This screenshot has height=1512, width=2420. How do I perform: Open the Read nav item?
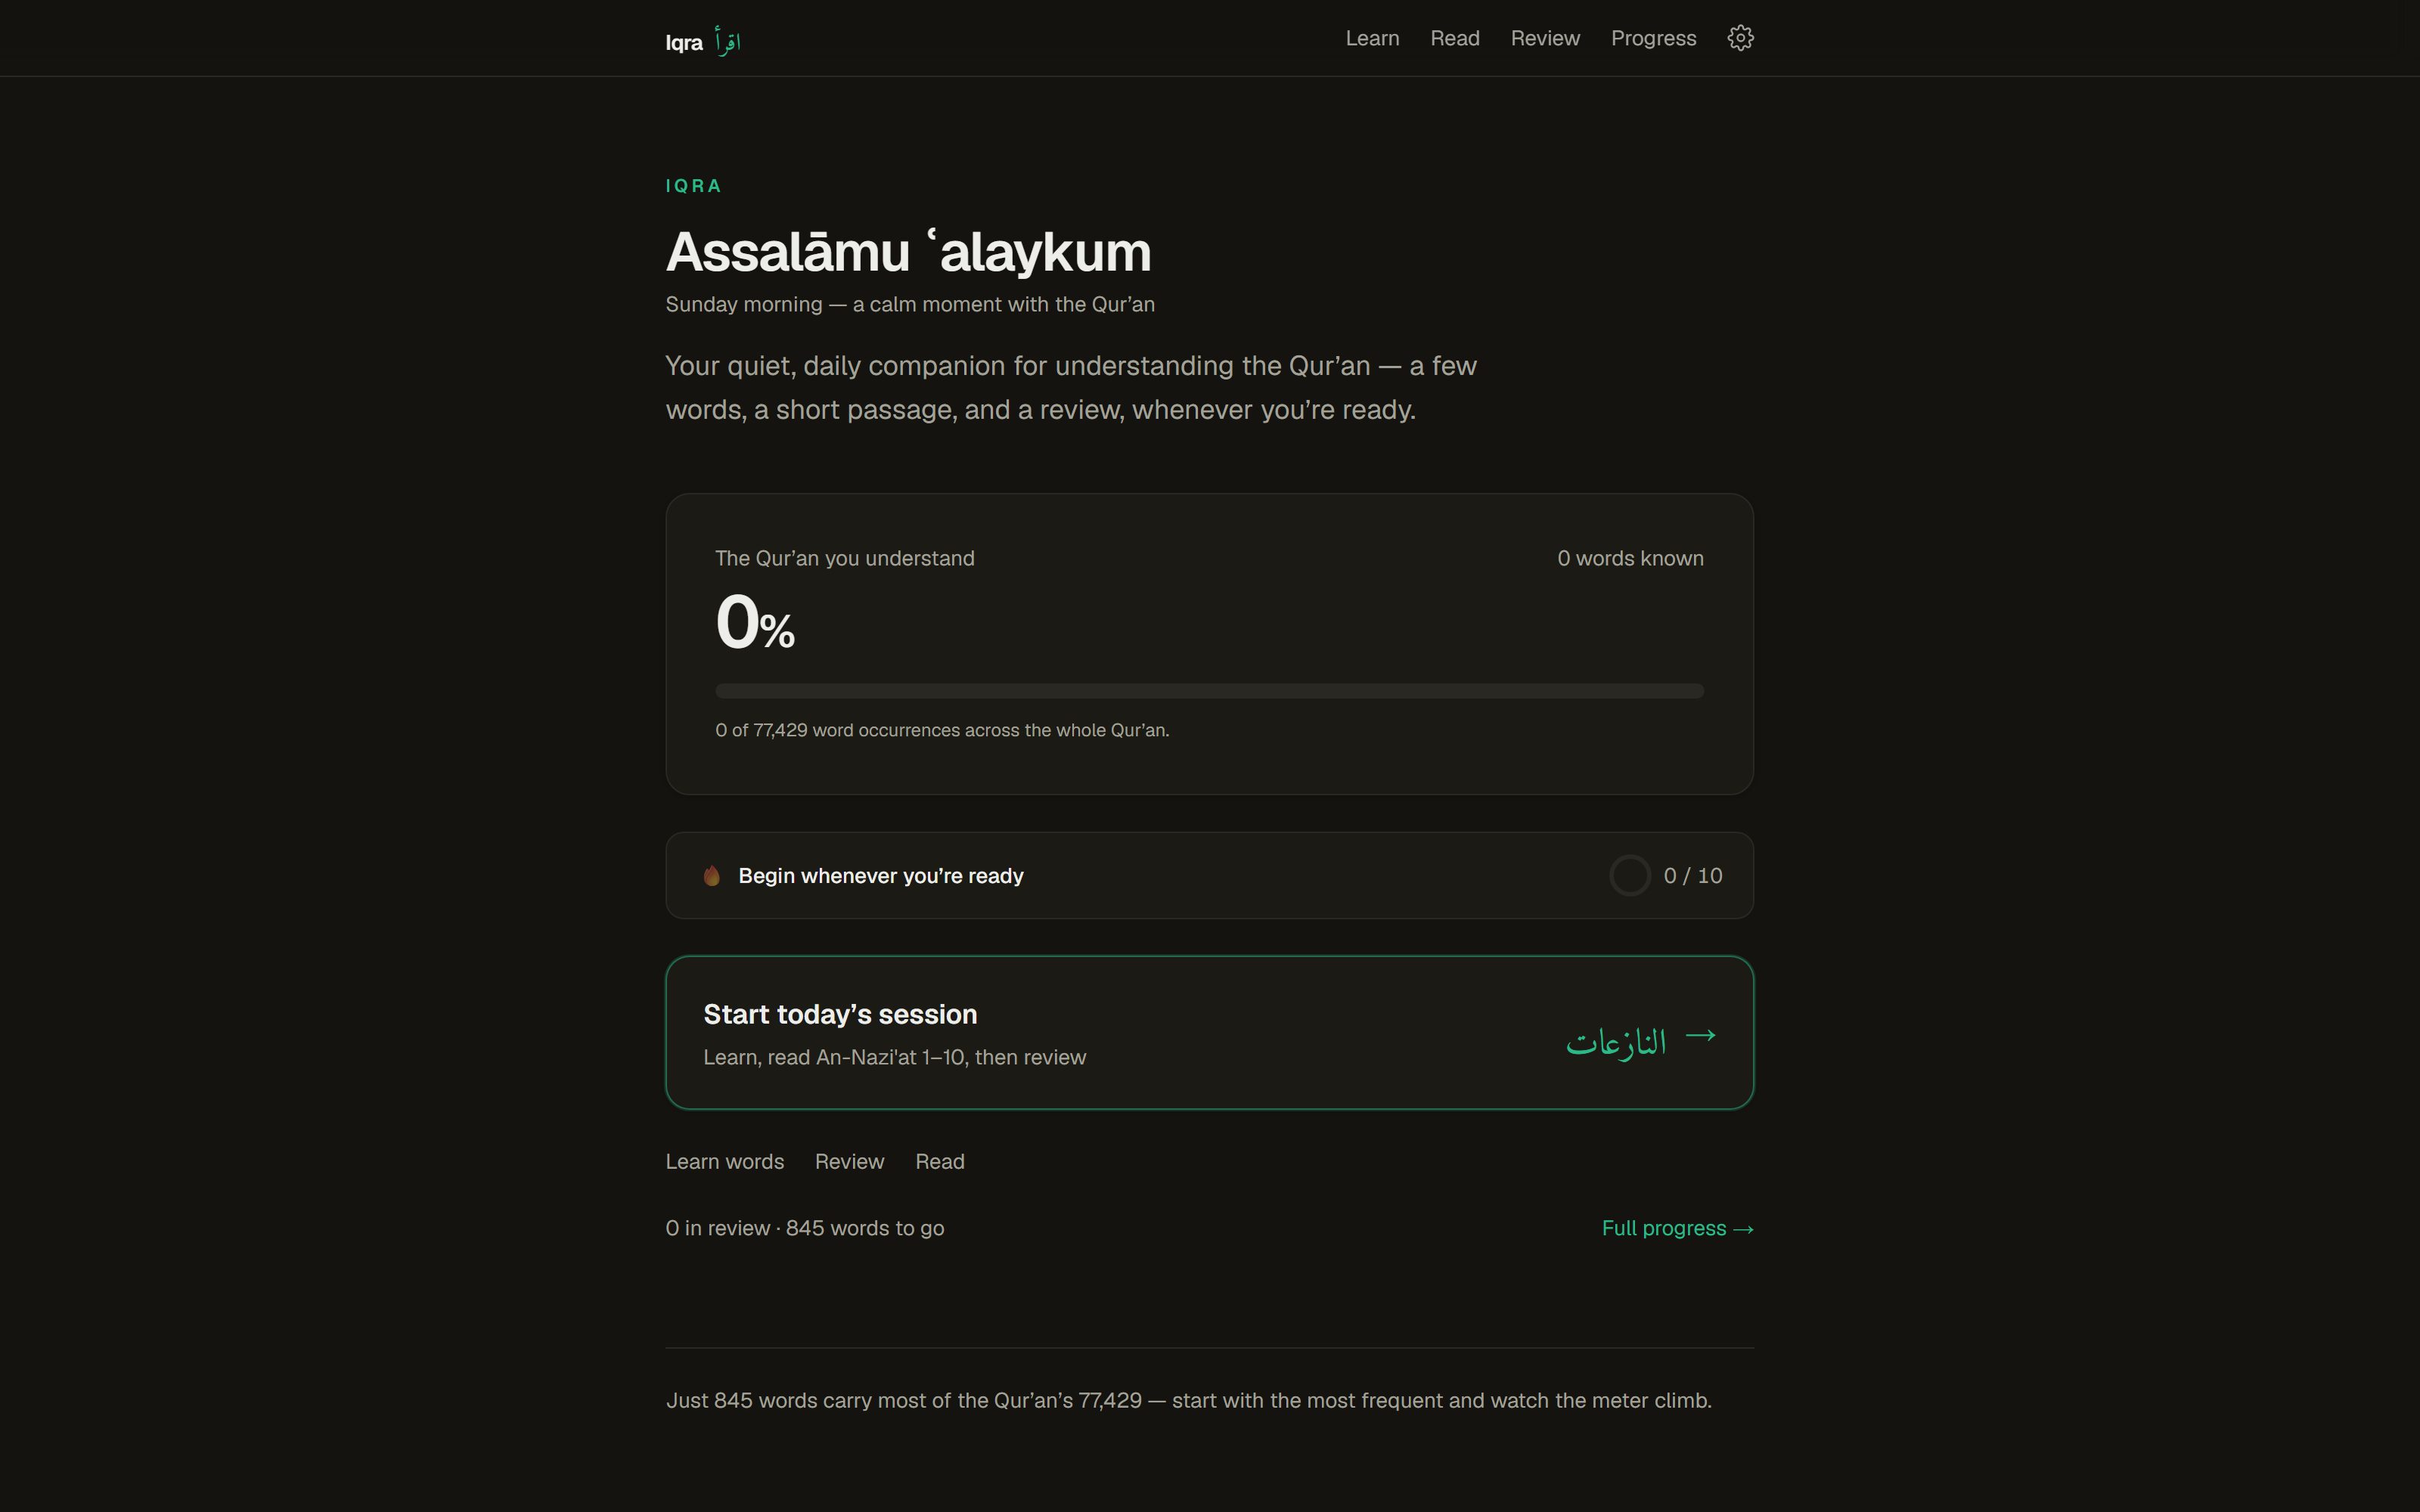tap(1454, 38)
